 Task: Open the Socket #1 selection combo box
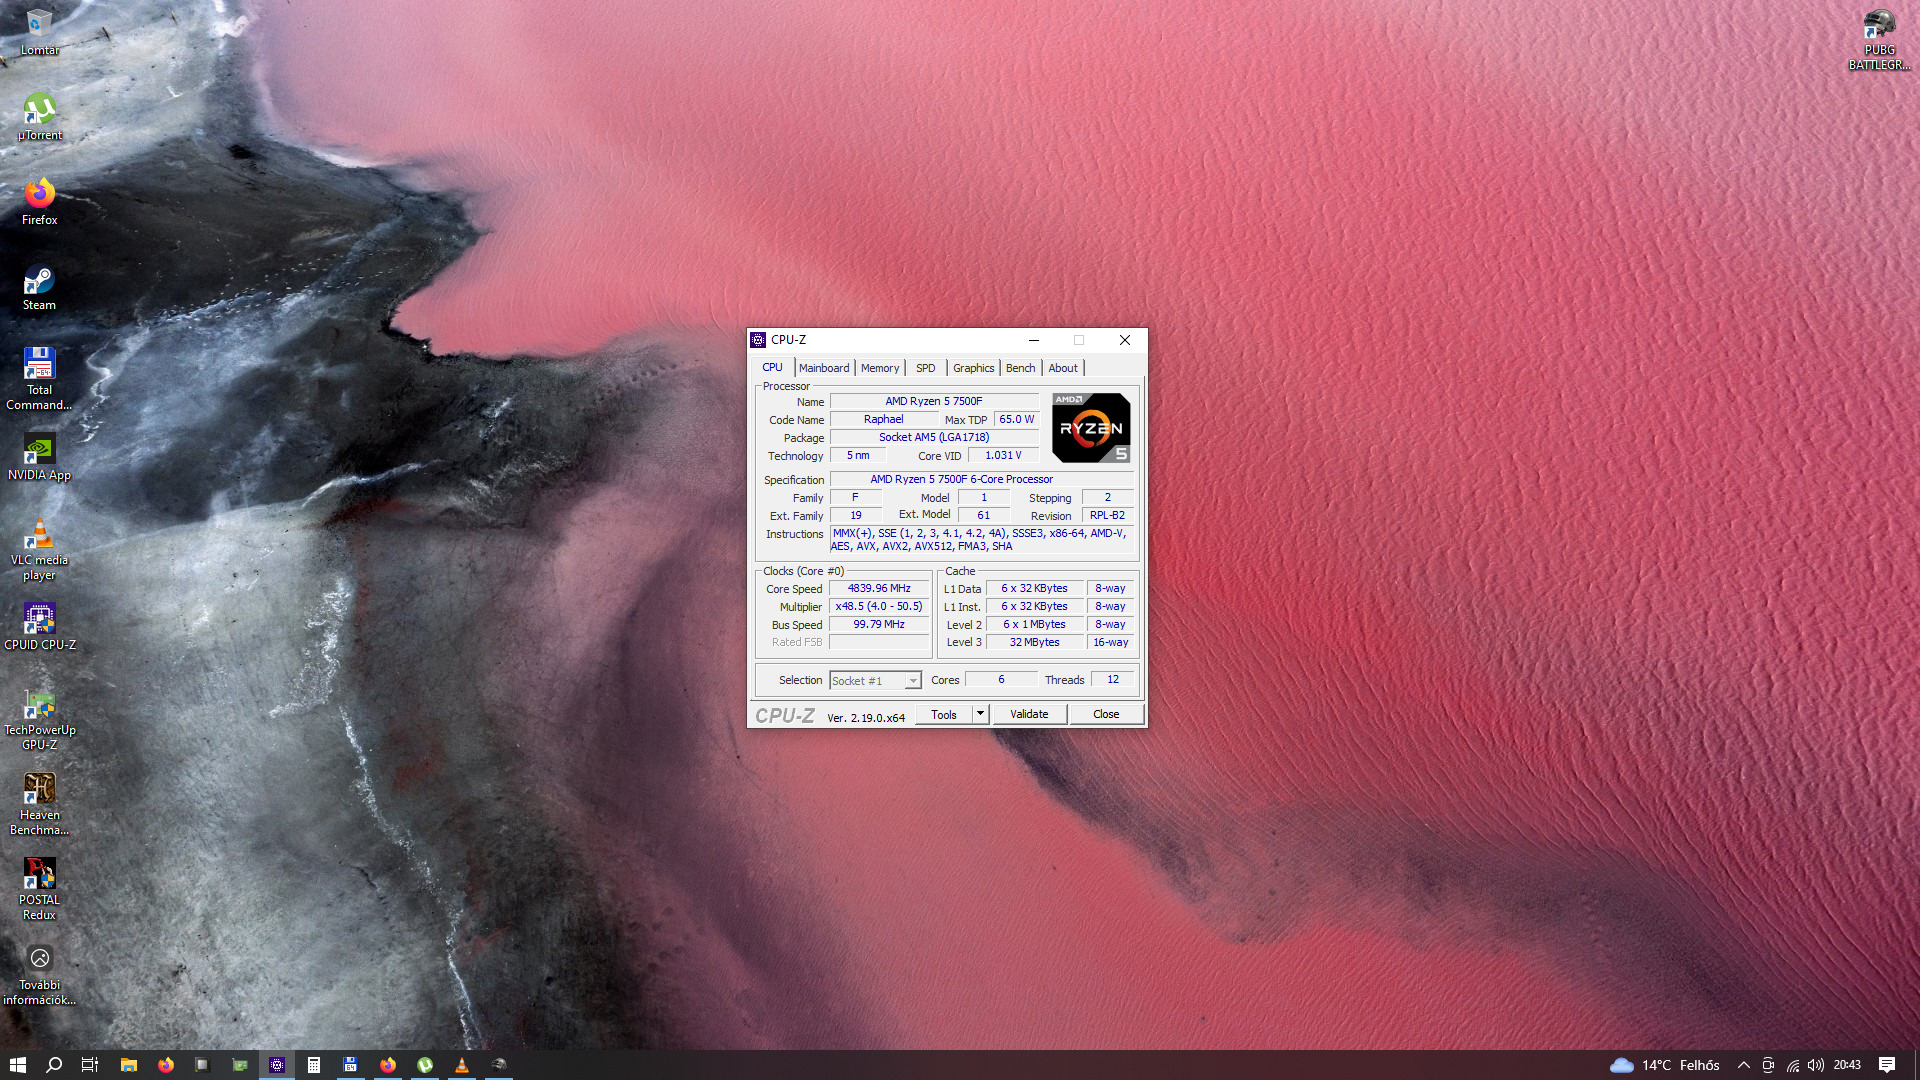tap(875, 681)
